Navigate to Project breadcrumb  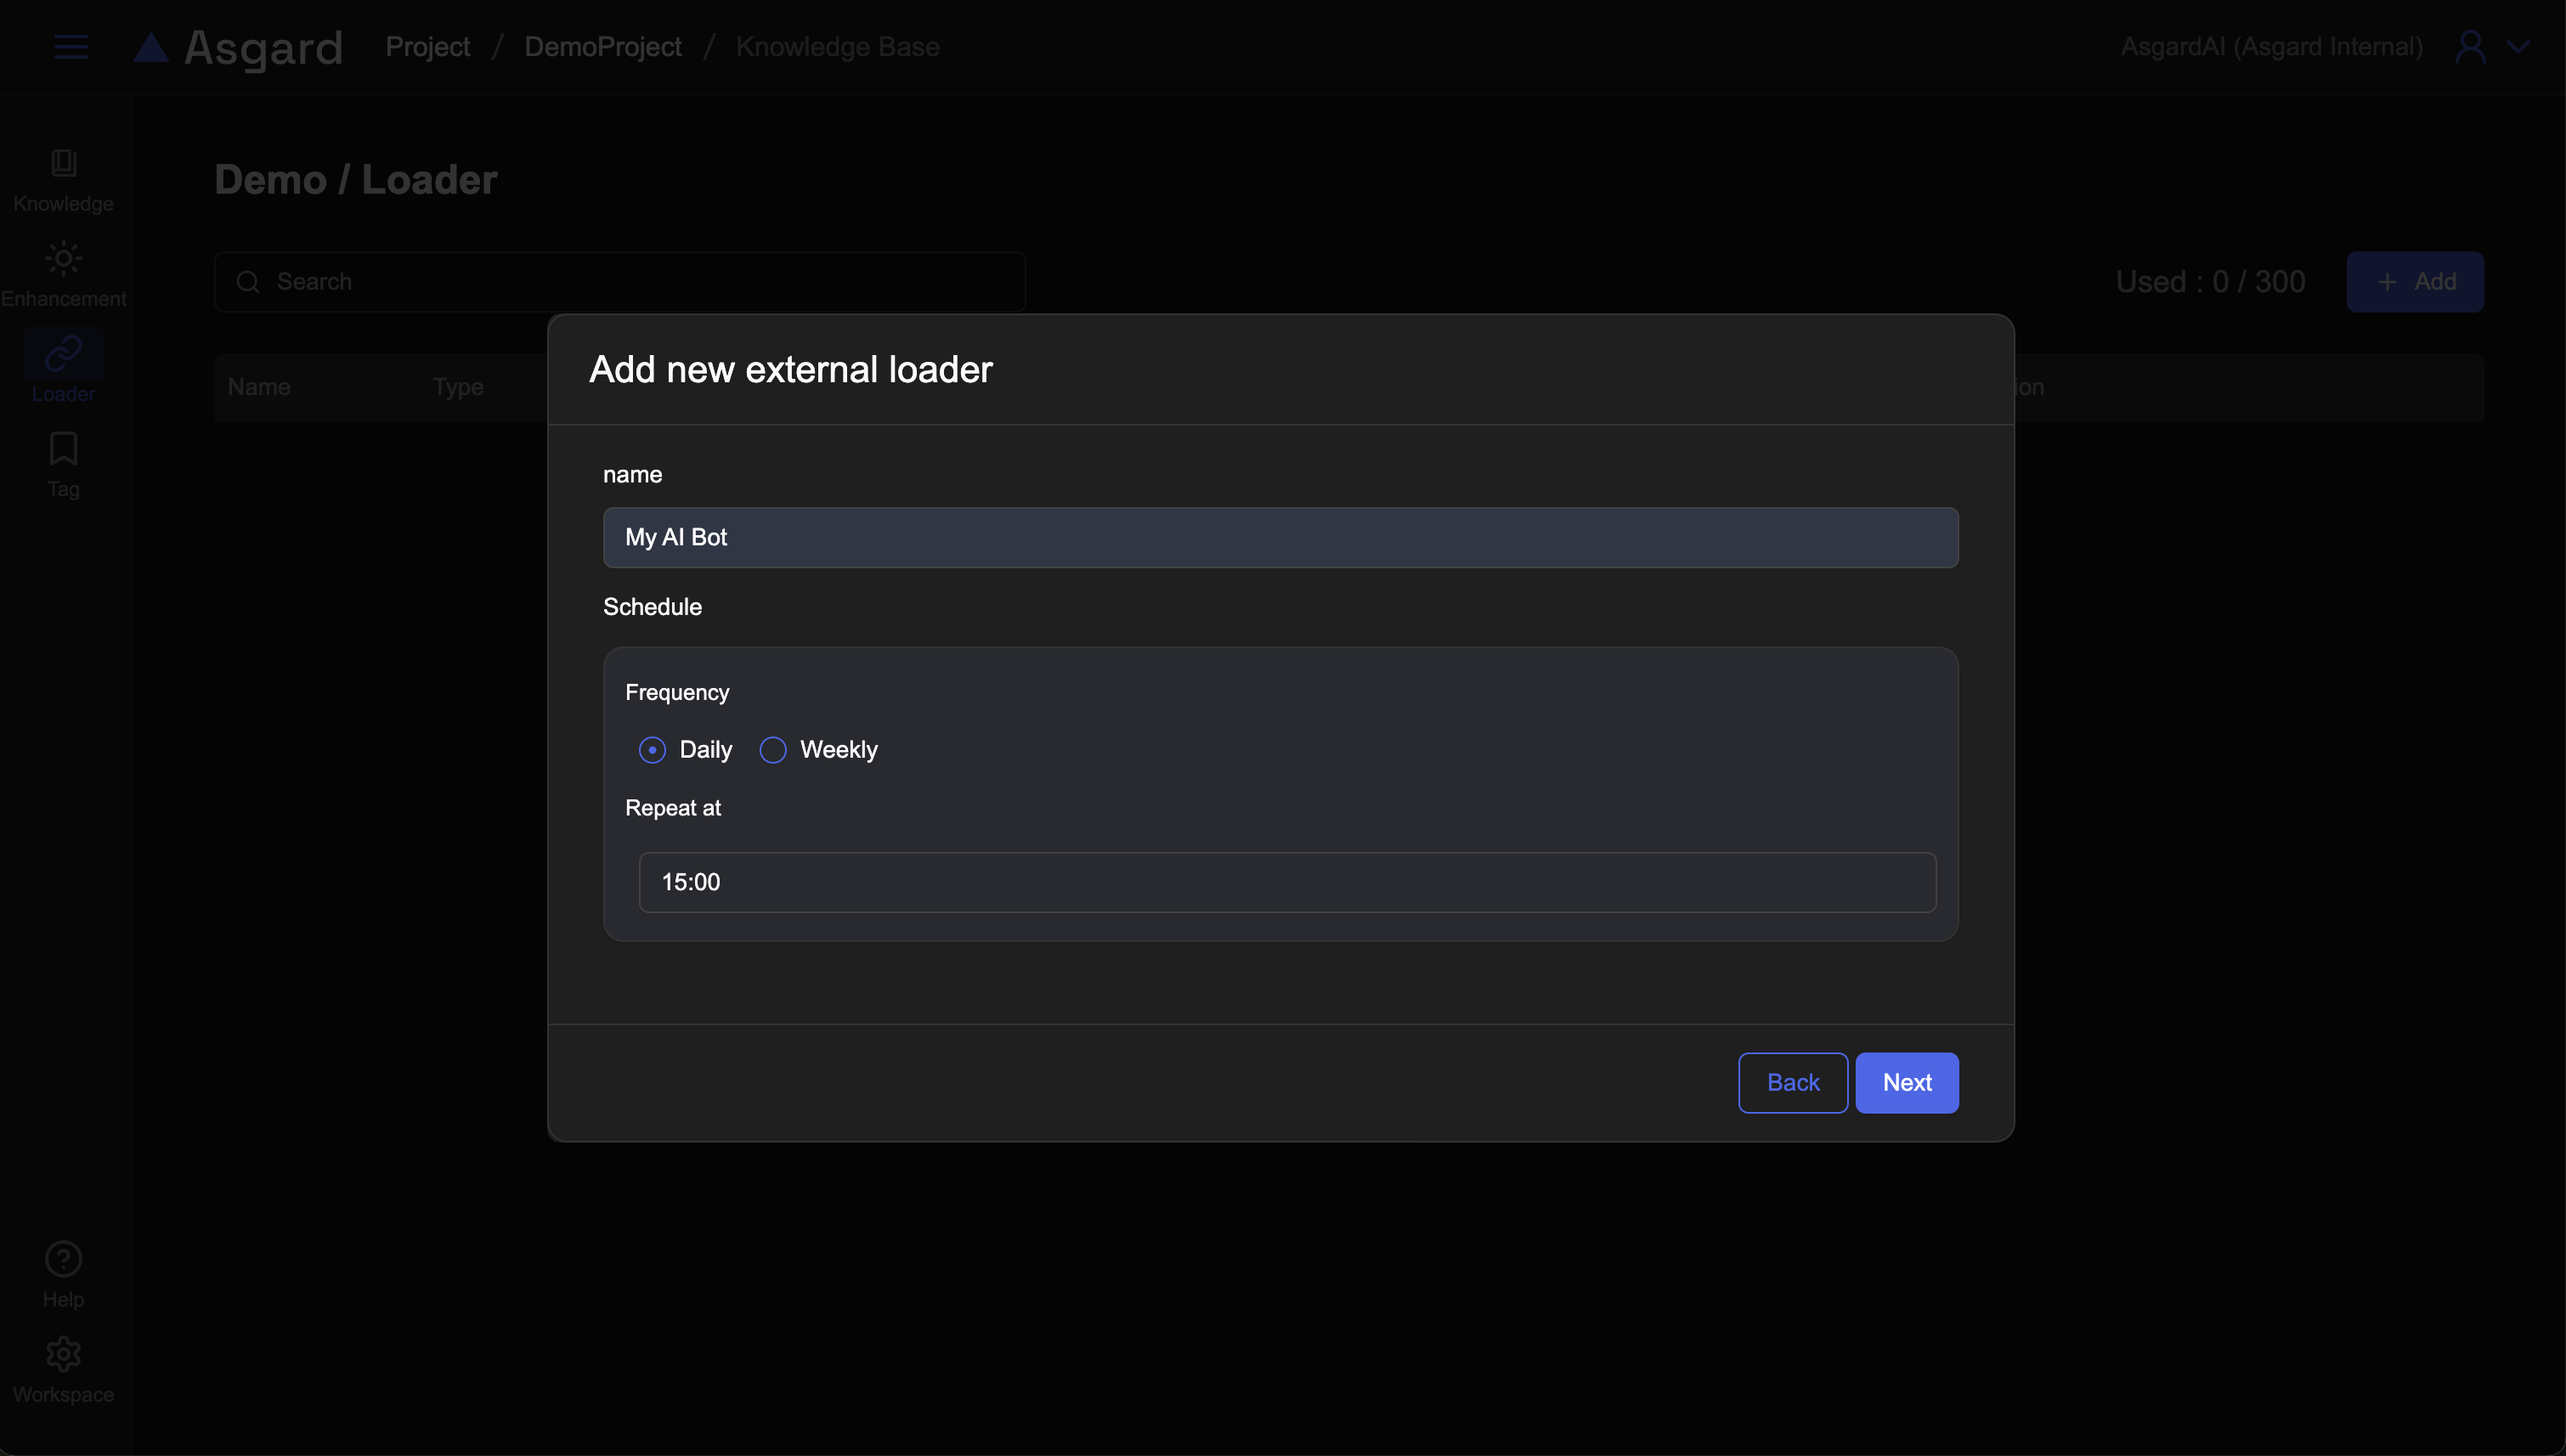click(427, 47)
